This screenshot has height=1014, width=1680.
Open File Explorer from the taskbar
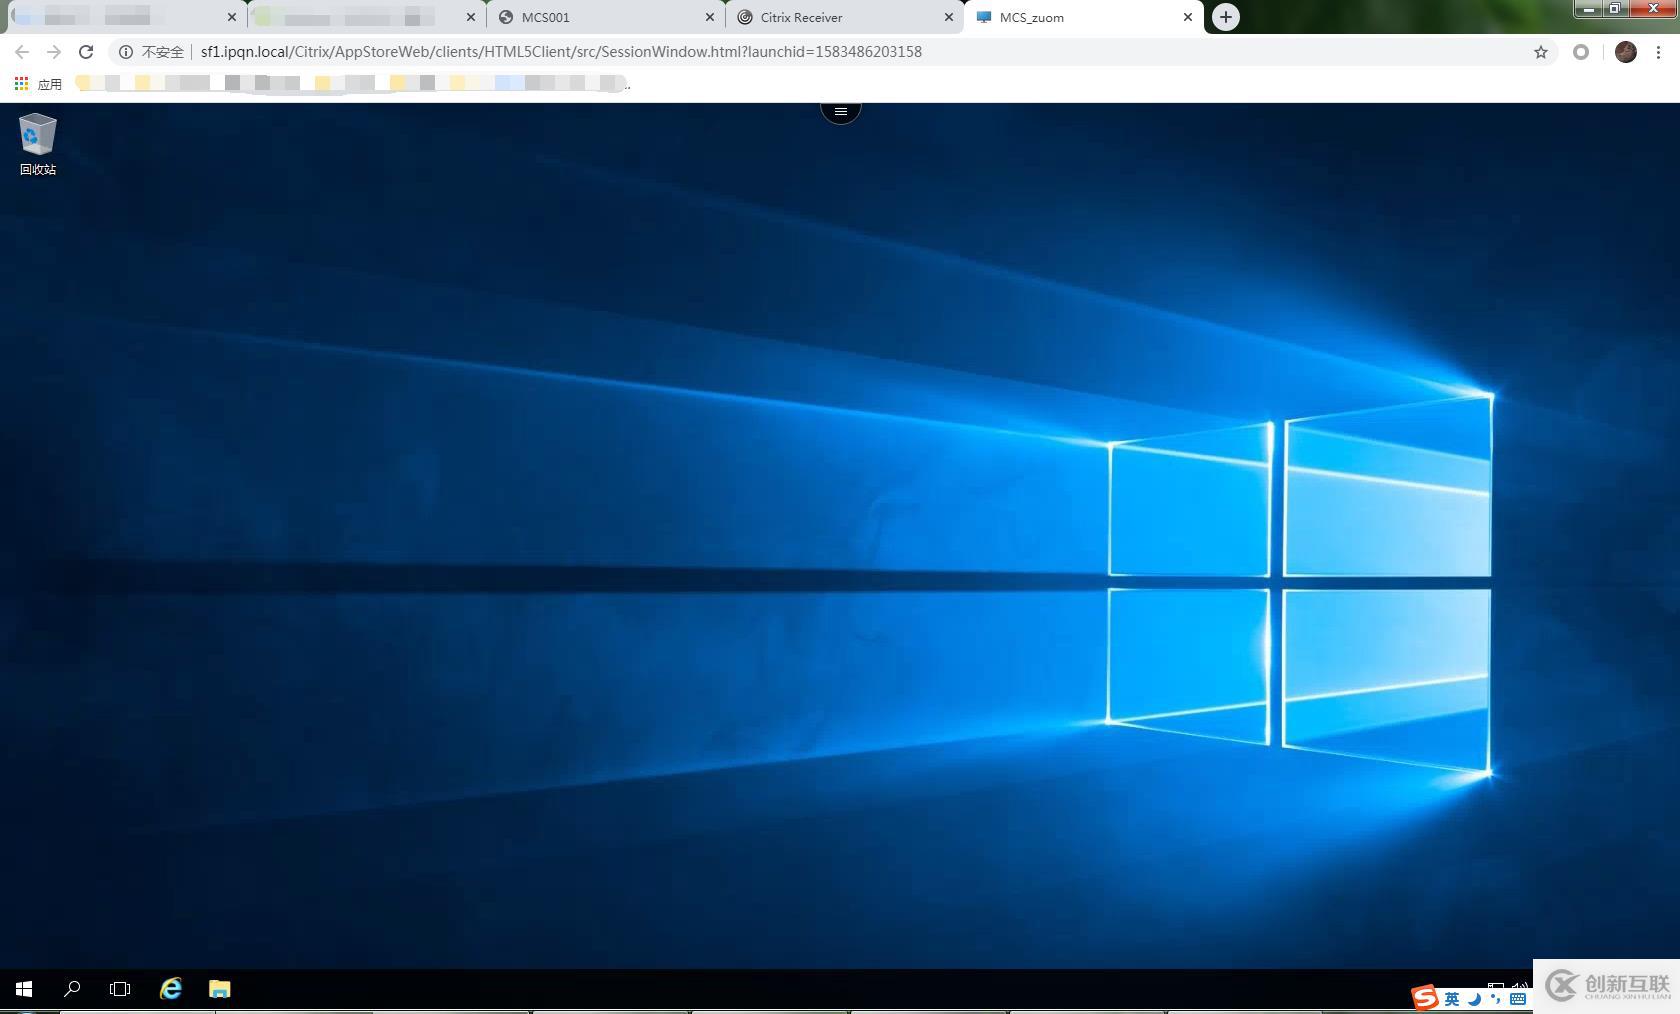click(220, 989)
